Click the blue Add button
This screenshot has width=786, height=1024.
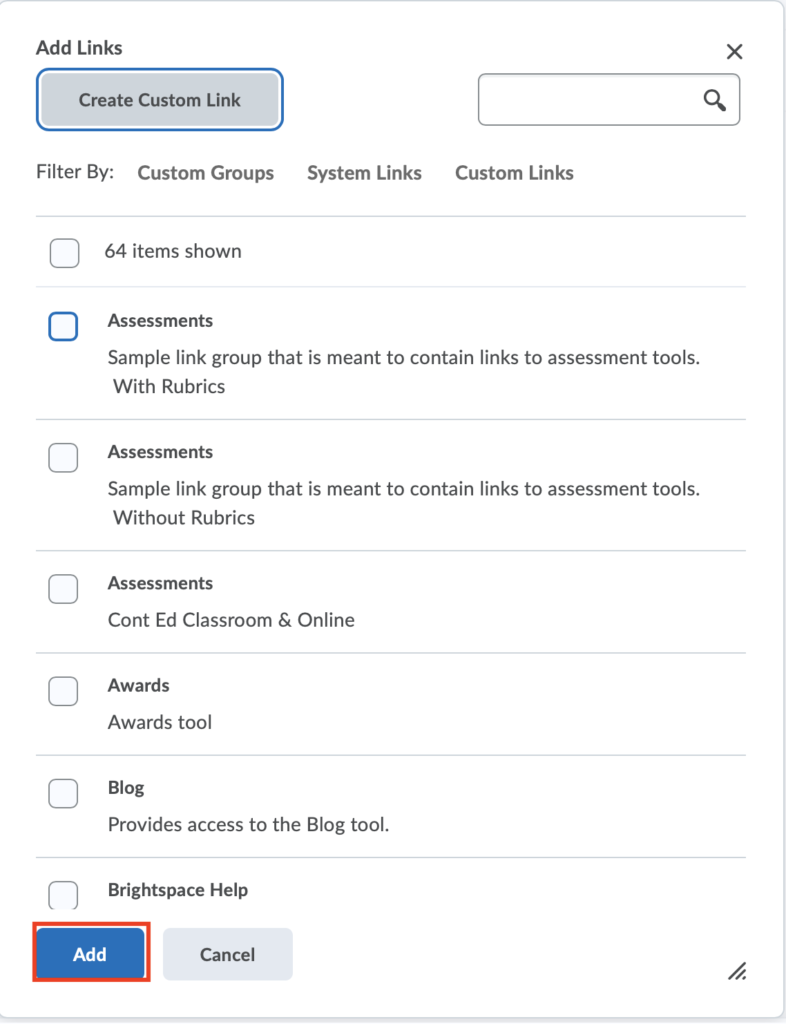pos(90,954)
